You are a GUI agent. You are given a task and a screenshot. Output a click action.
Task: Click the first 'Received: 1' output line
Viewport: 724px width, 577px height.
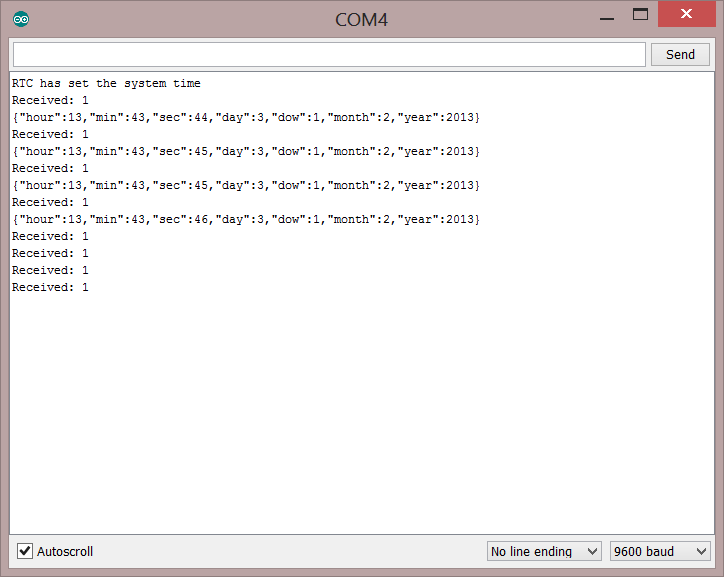50,101
